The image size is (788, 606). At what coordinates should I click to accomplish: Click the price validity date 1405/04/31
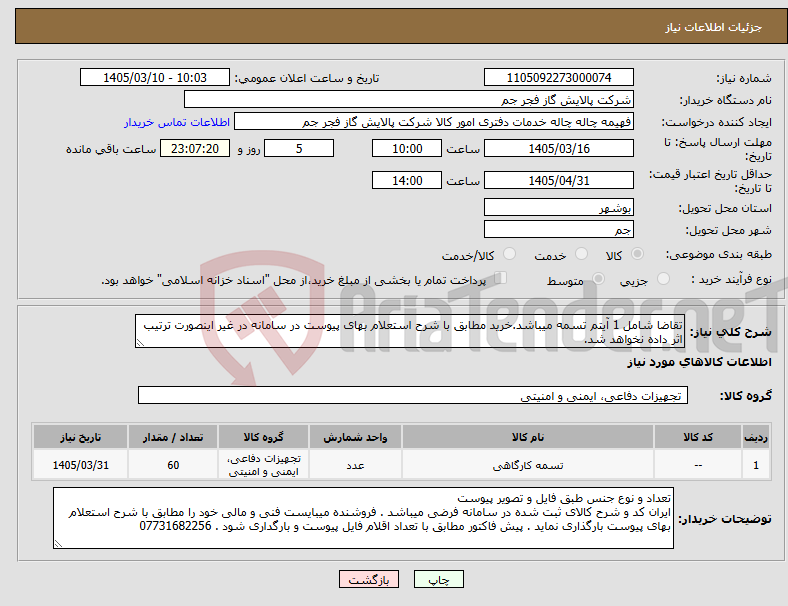(558, 180)
